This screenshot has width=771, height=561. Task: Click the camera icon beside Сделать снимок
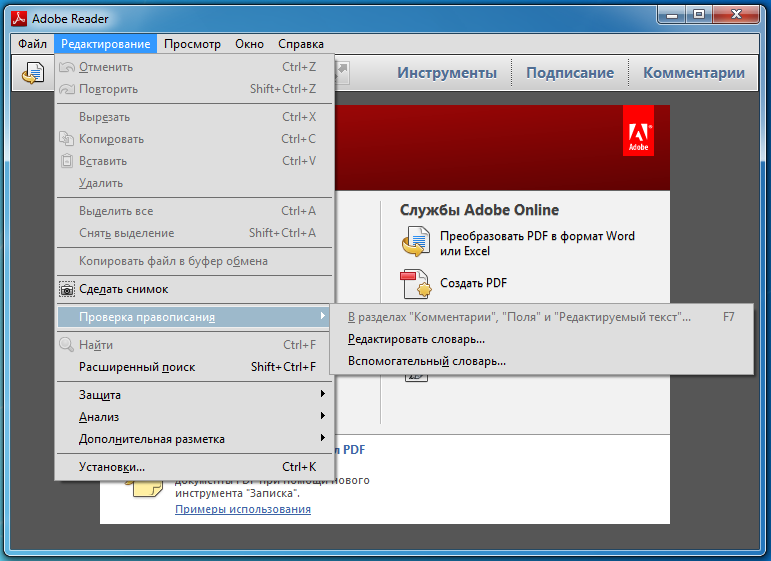[x=67, y=289]
